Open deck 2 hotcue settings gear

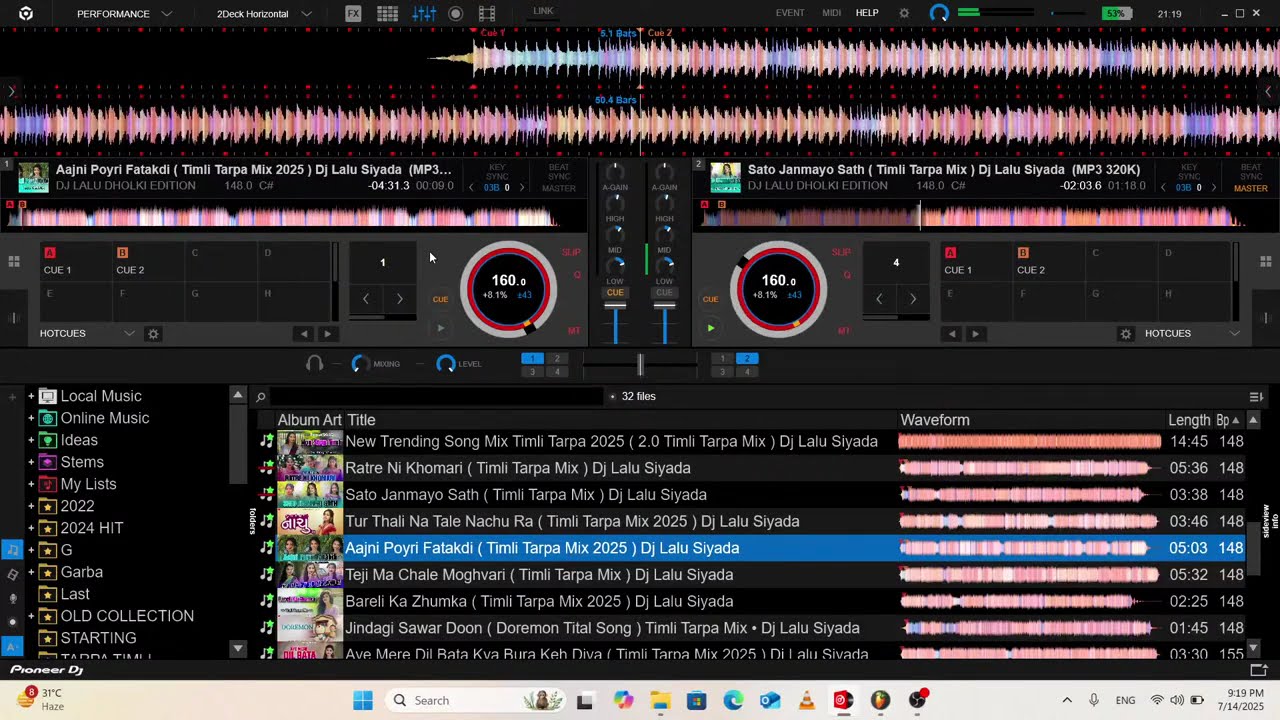(x=1126, y=334)
